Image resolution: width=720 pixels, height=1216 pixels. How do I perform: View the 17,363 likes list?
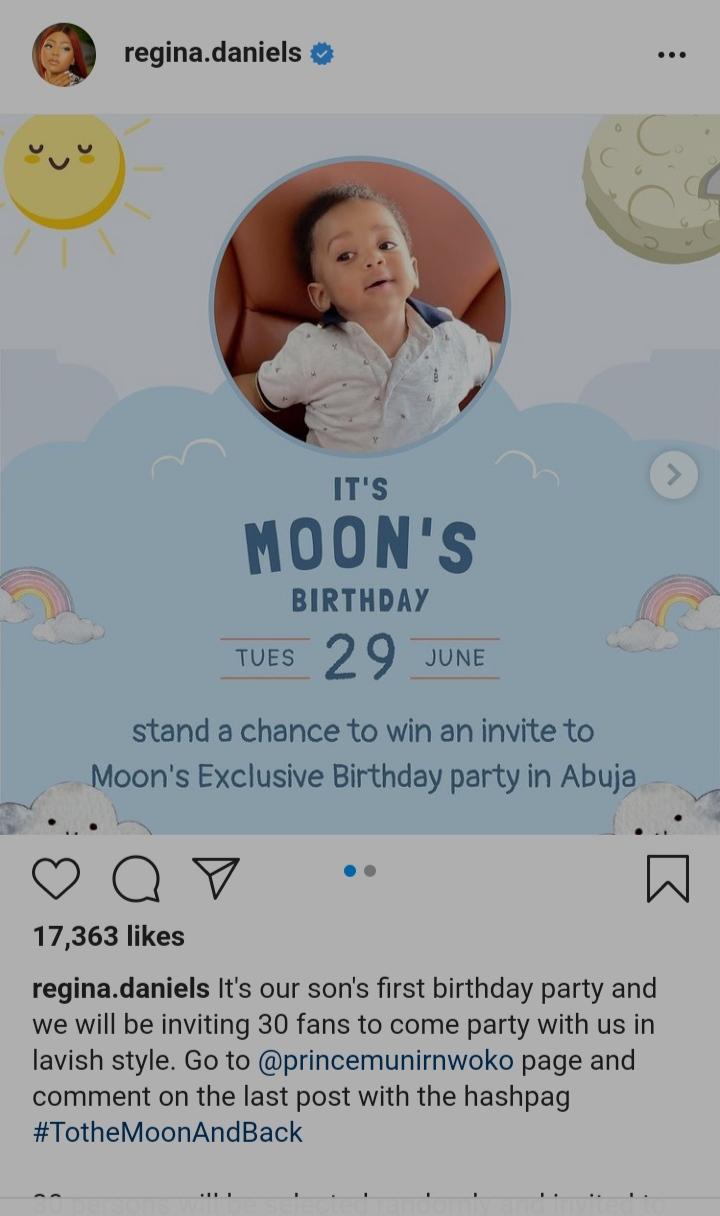(109, 936)
